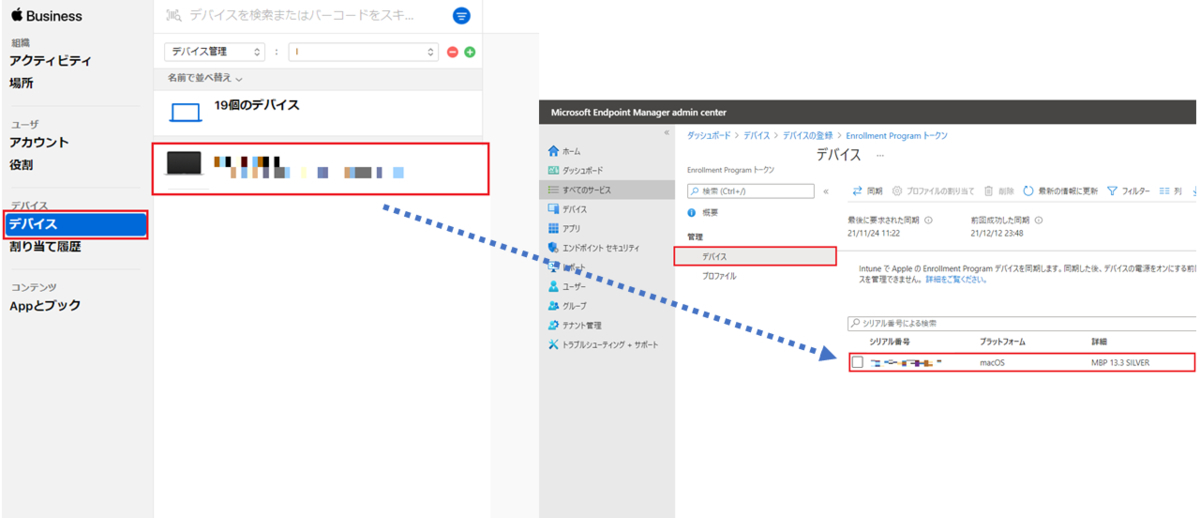
Task: Open 役割 in Apple Business sidebar
Action: pyautogui.click(x=21, y=165)
